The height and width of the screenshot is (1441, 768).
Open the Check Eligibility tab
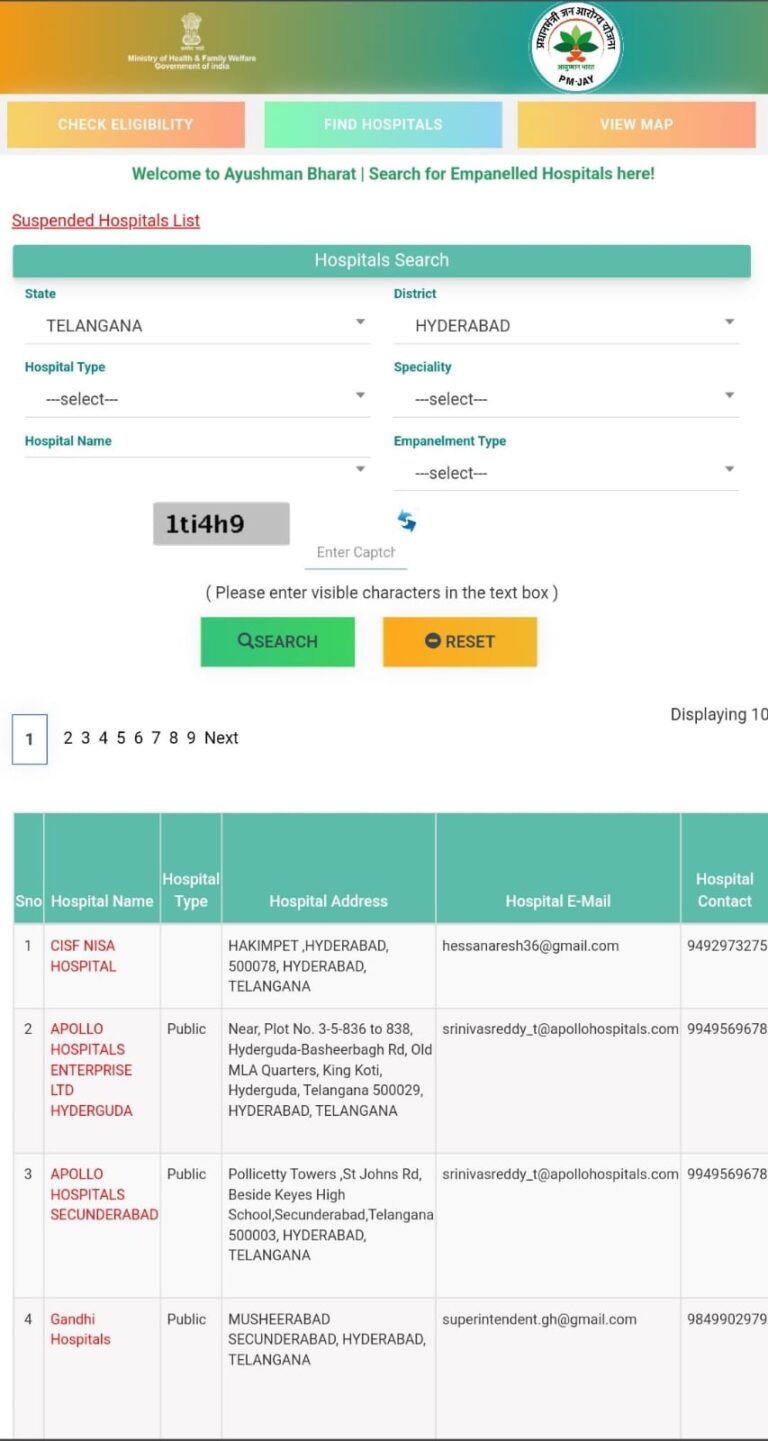[126, 125]
